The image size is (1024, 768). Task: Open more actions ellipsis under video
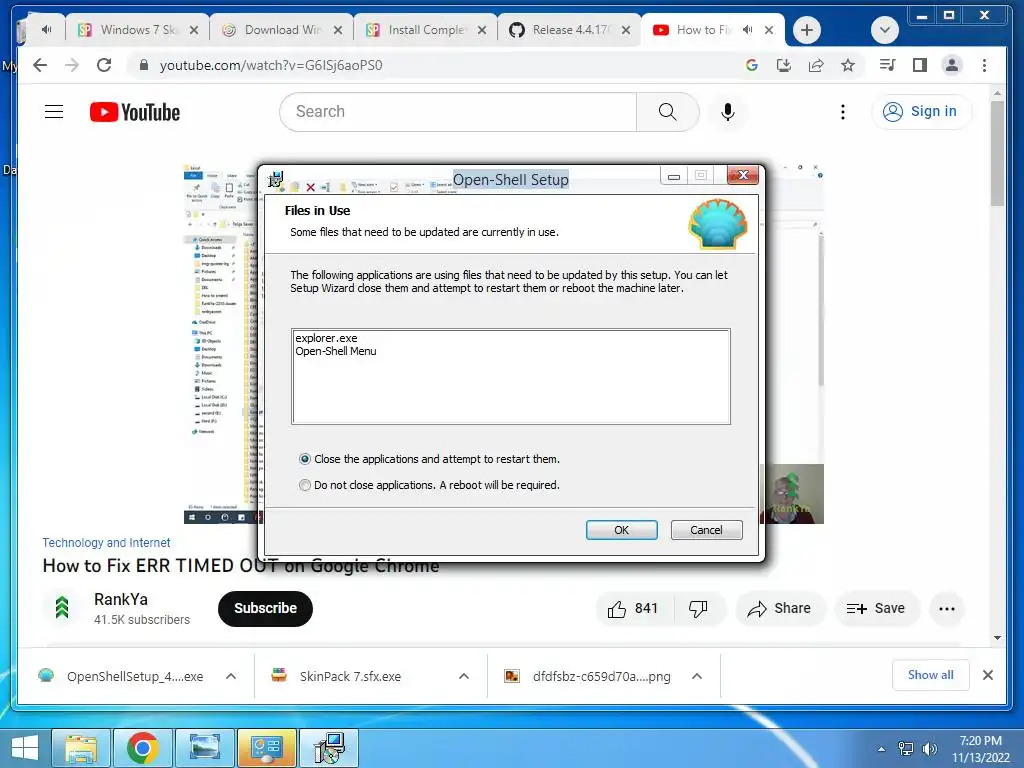point(946,609)
